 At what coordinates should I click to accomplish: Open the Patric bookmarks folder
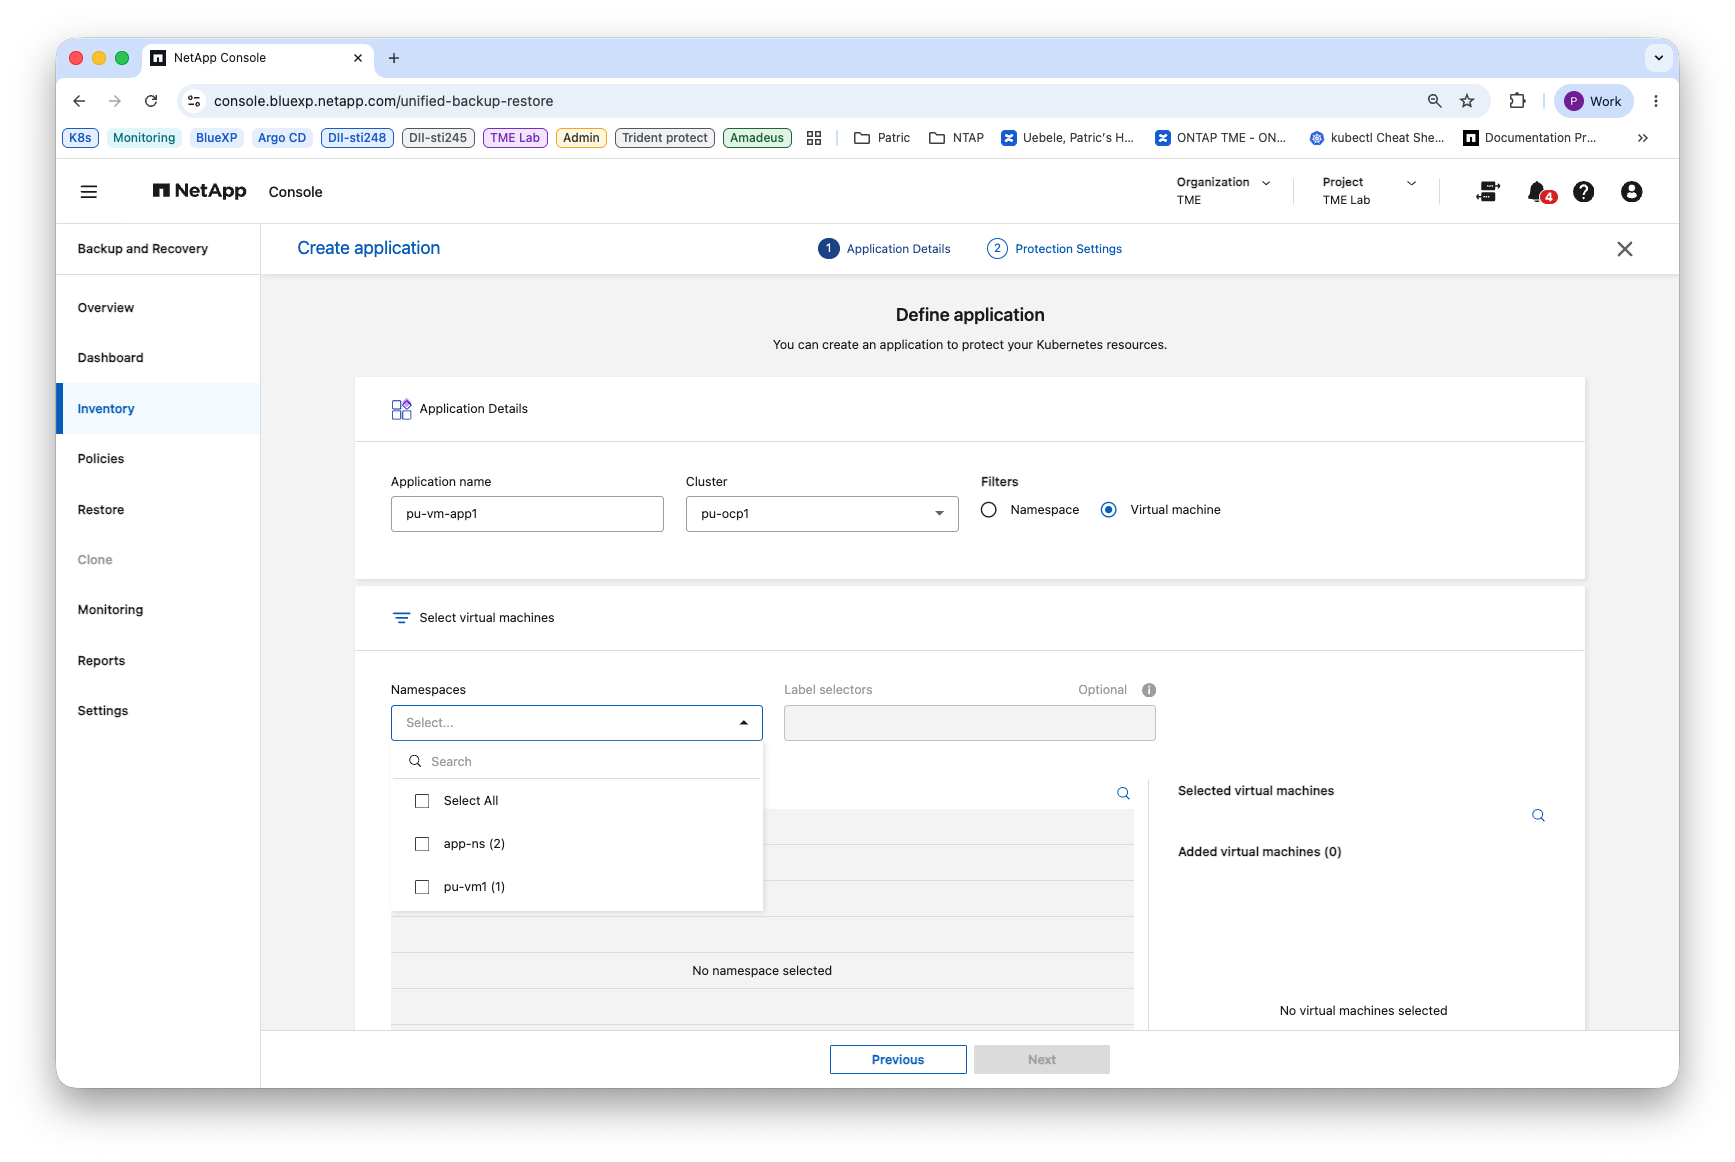pos(882,138)
